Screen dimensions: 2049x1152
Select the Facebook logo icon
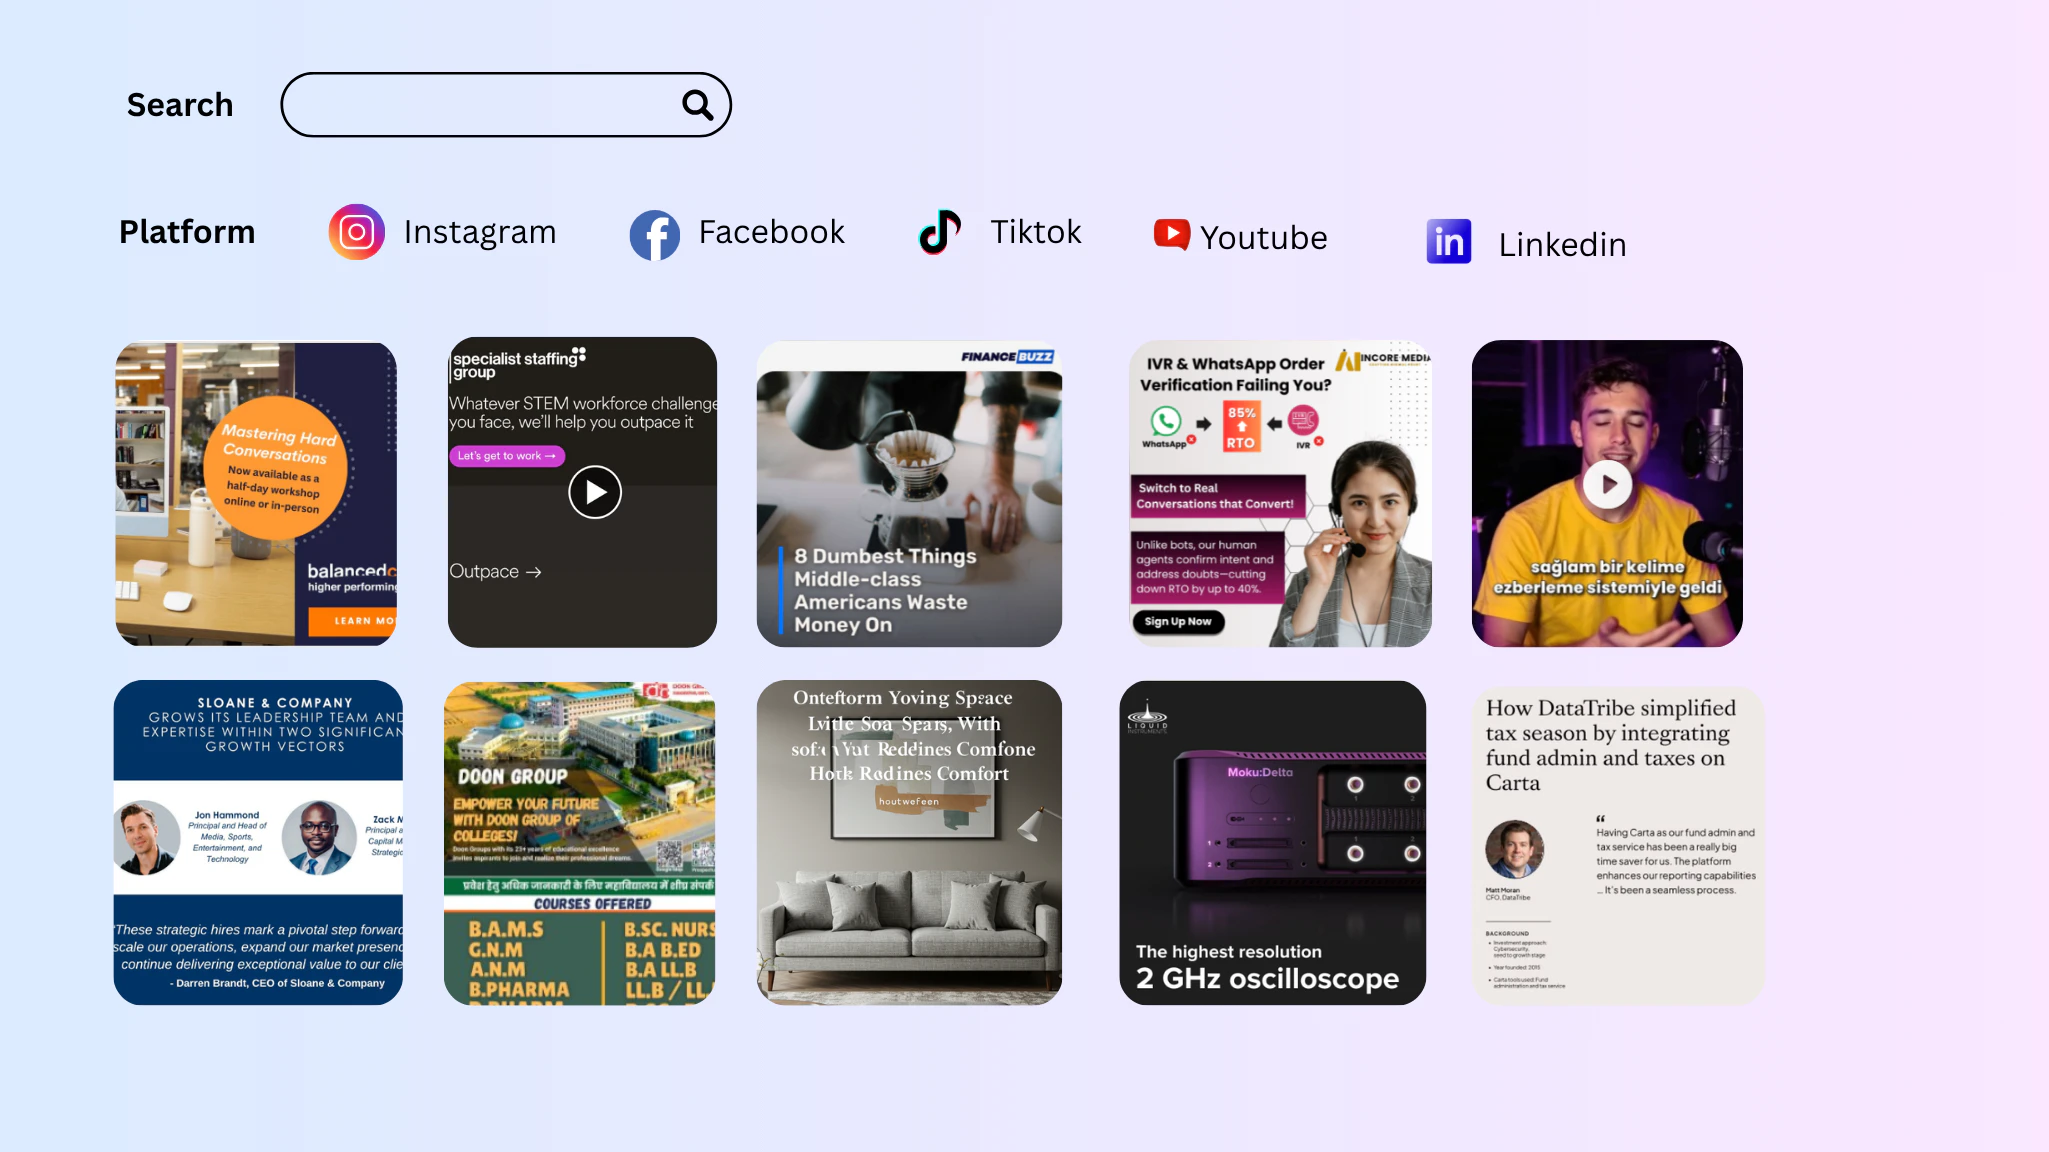click(x=655, y=235)
